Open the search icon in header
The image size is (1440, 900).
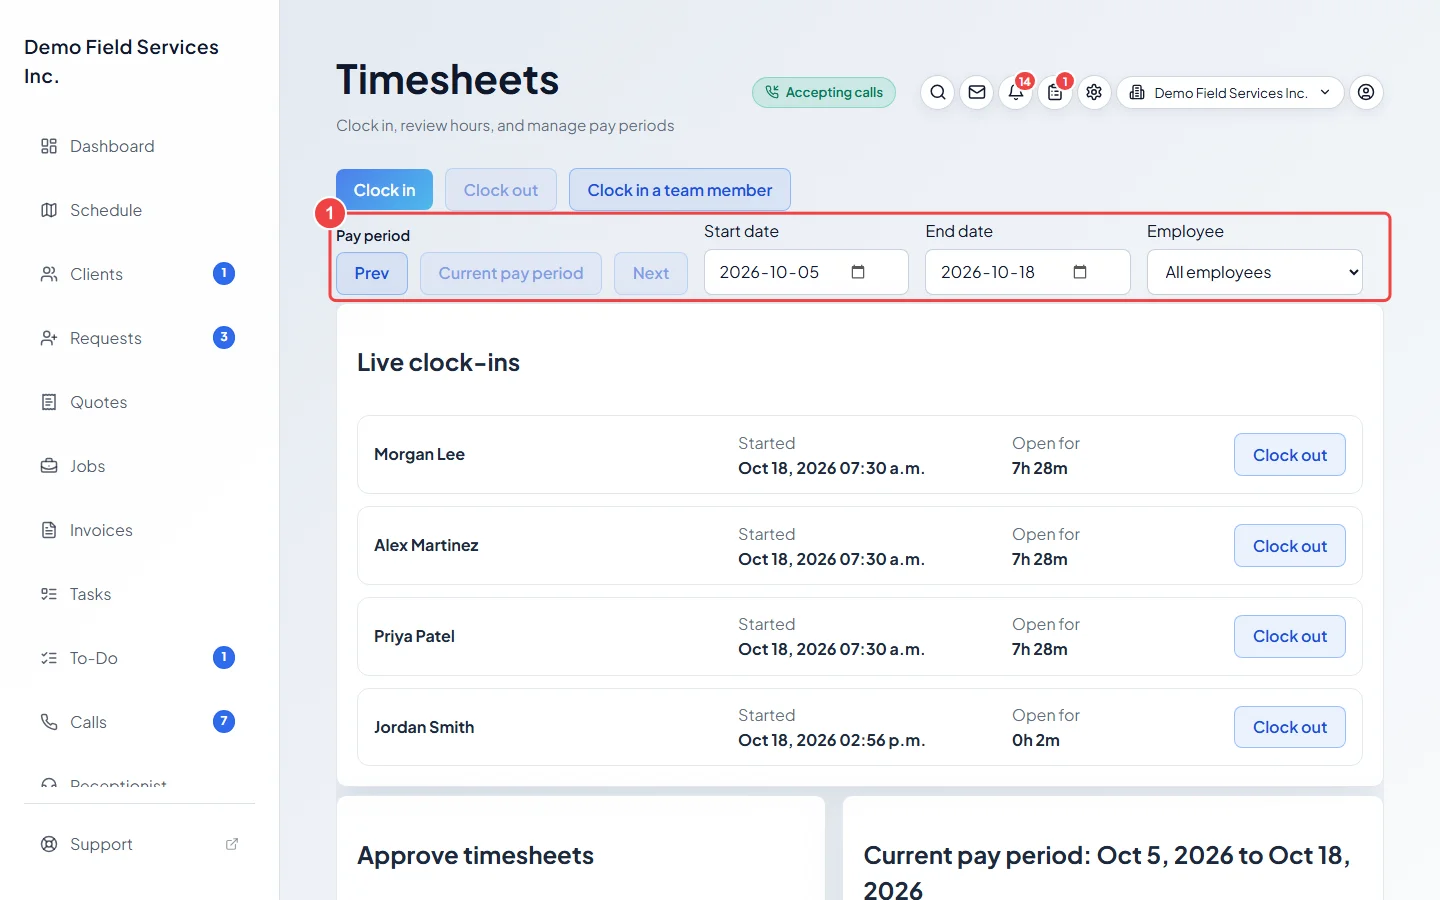click(937, 92)
